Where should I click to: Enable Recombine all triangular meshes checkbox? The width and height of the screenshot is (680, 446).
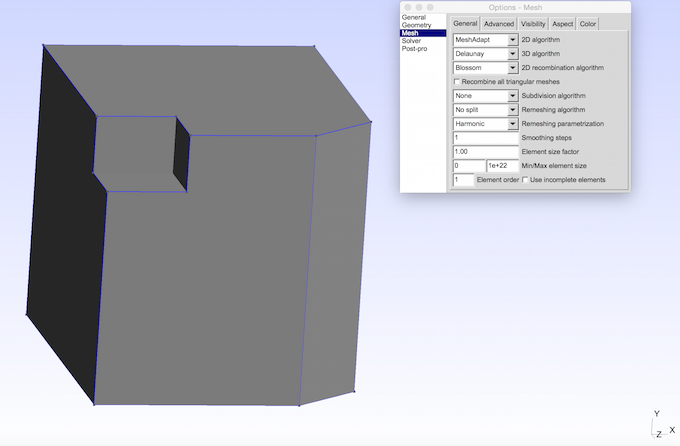pyautogui.click(x=458, y=82)
